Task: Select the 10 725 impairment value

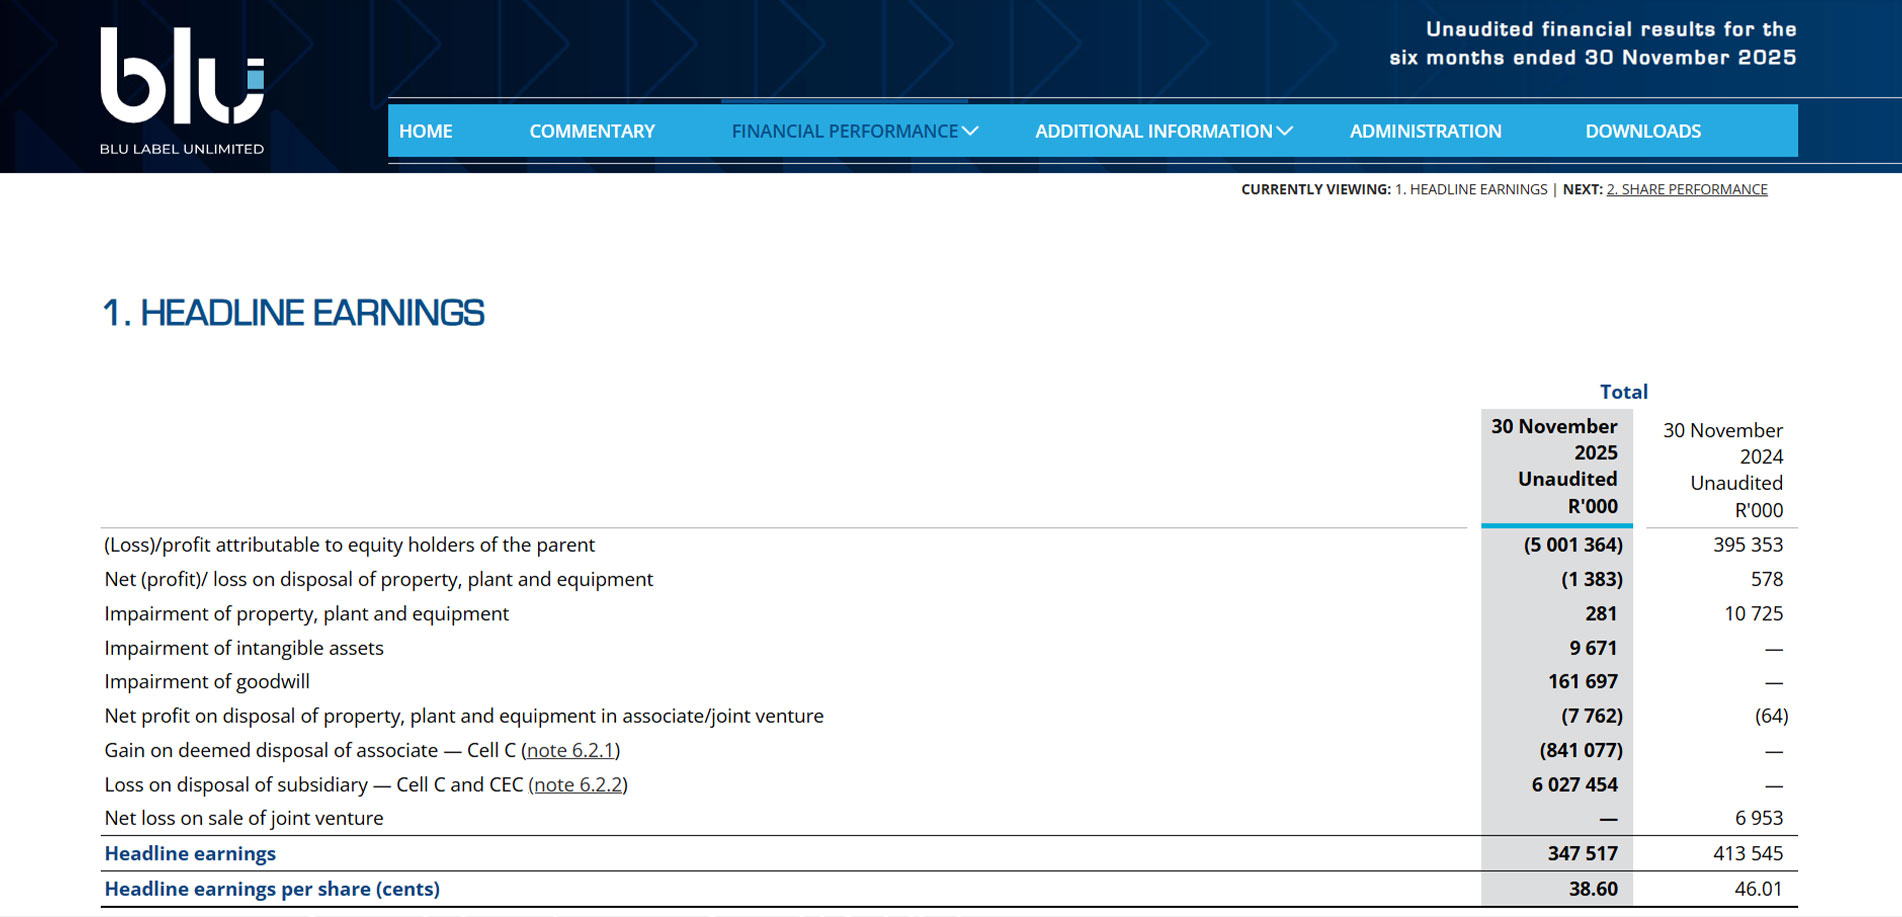Action: coord(1754,614)
